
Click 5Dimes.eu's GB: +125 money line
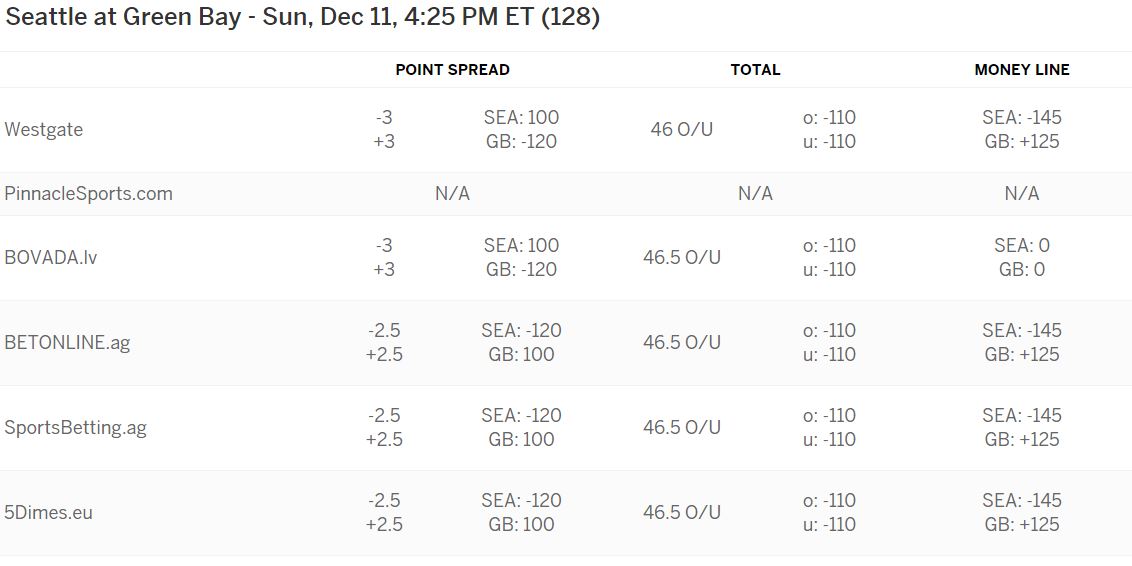point(1022,525)
